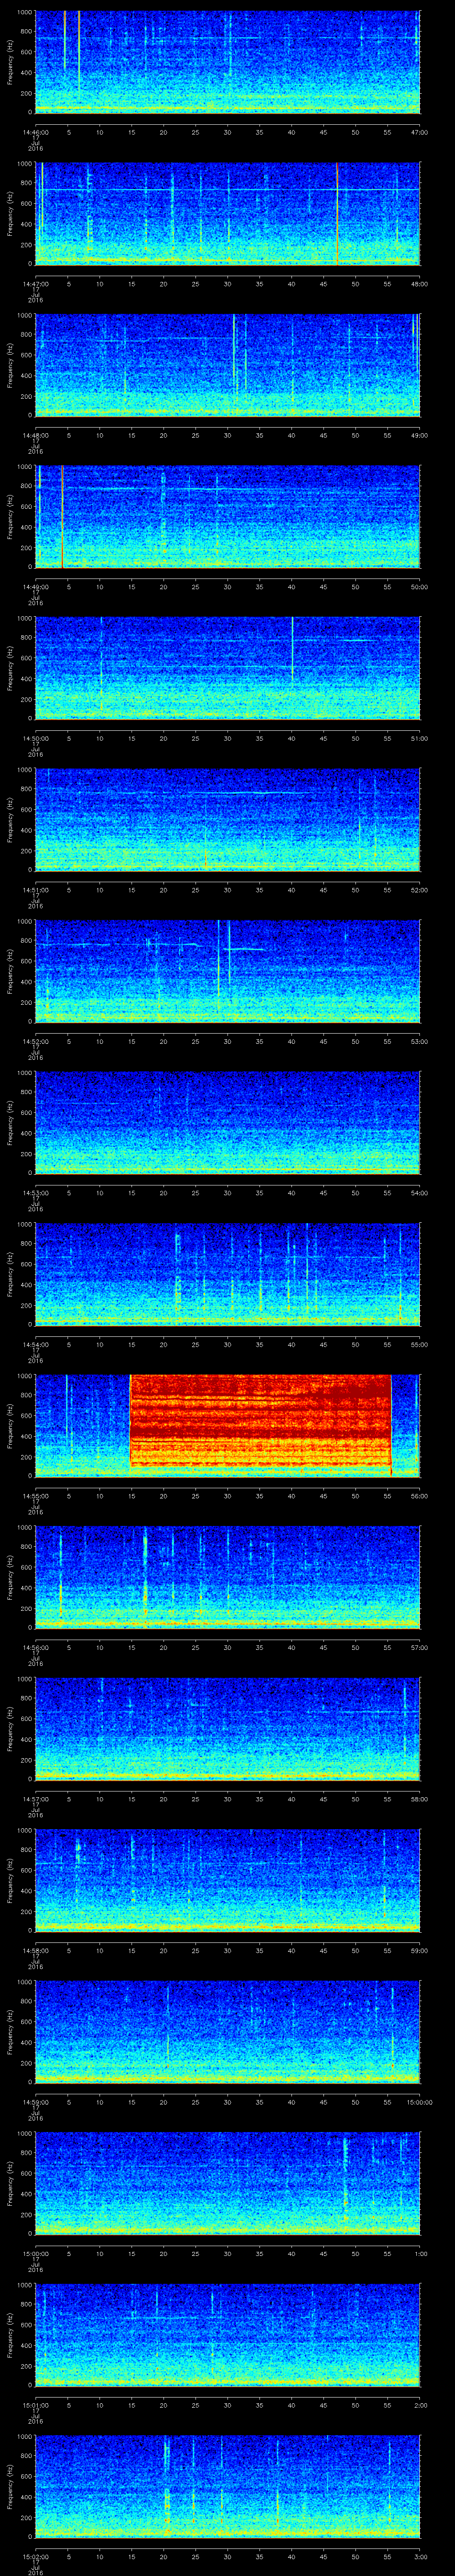Viewport: 455px width, 2576px height.
Task: Click the 57:00 end label of the 14:56 panel
Action: [419, 1647]
